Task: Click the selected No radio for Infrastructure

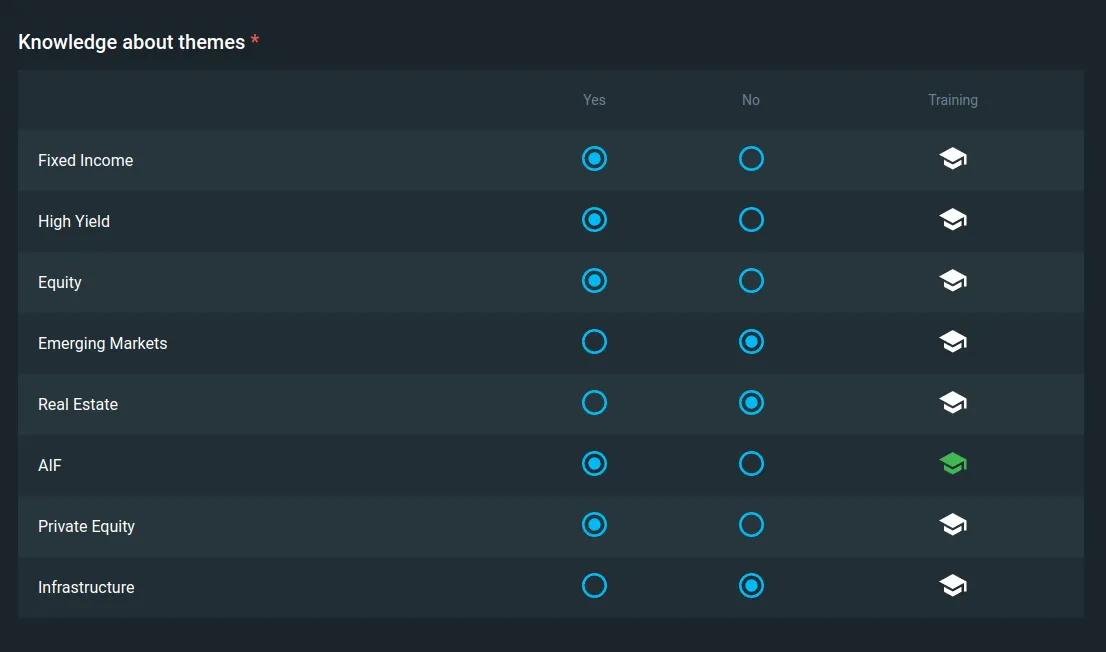Action: click(x=751, y=586)
